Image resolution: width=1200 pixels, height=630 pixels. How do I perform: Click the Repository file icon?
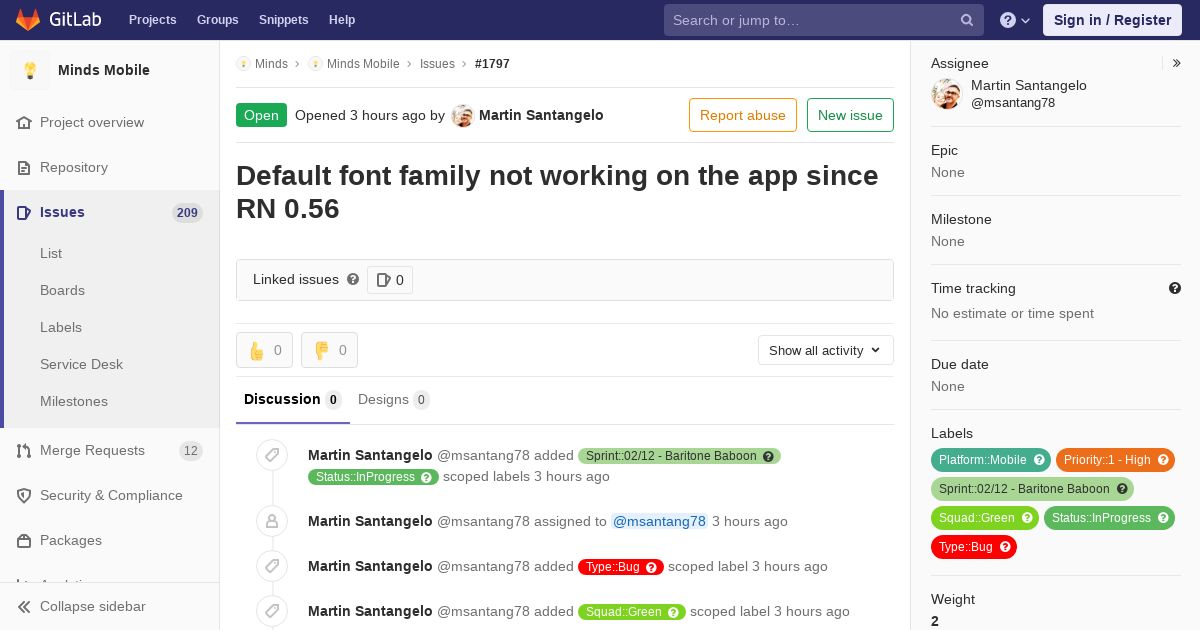24,167
